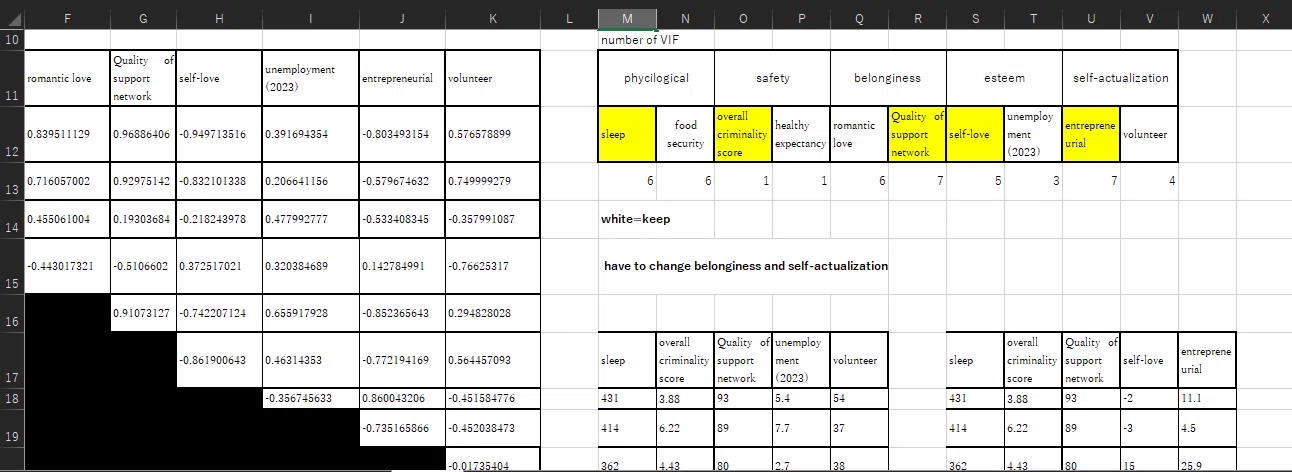
Task: Select the 'safety' merged header cell
Action: click(x=772, y=77)
